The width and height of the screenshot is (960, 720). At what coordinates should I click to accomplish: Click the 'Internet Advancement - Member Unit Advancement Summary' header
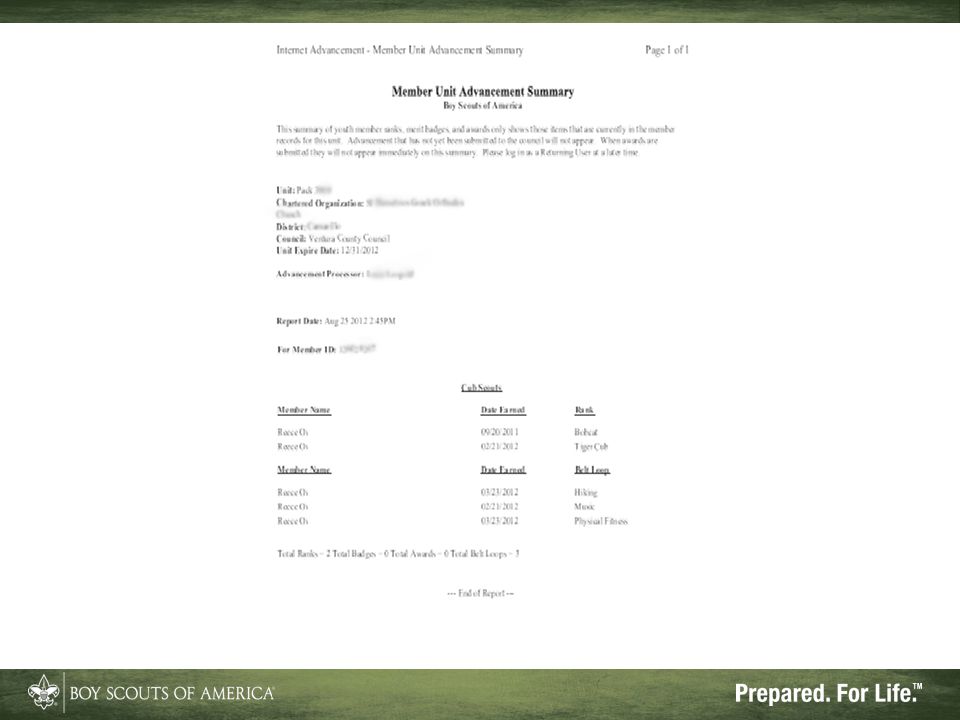click(x=400, y=50)
